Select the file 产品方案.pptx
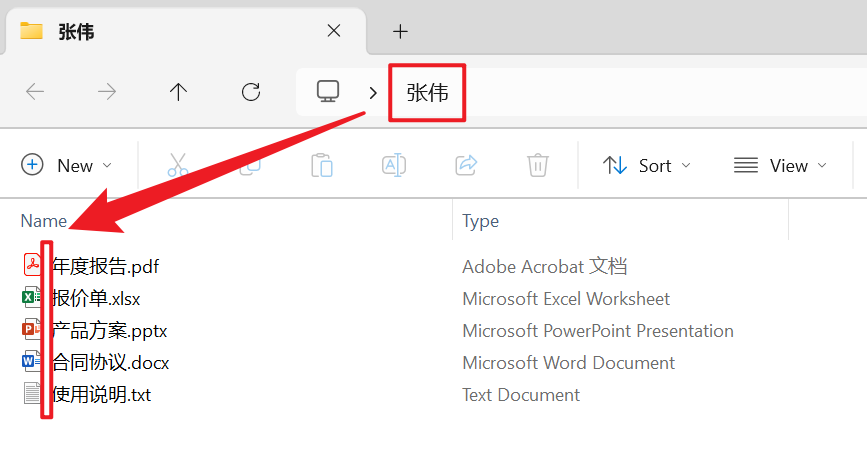Viewport: 867px width, 464px height. coord(109,331)
